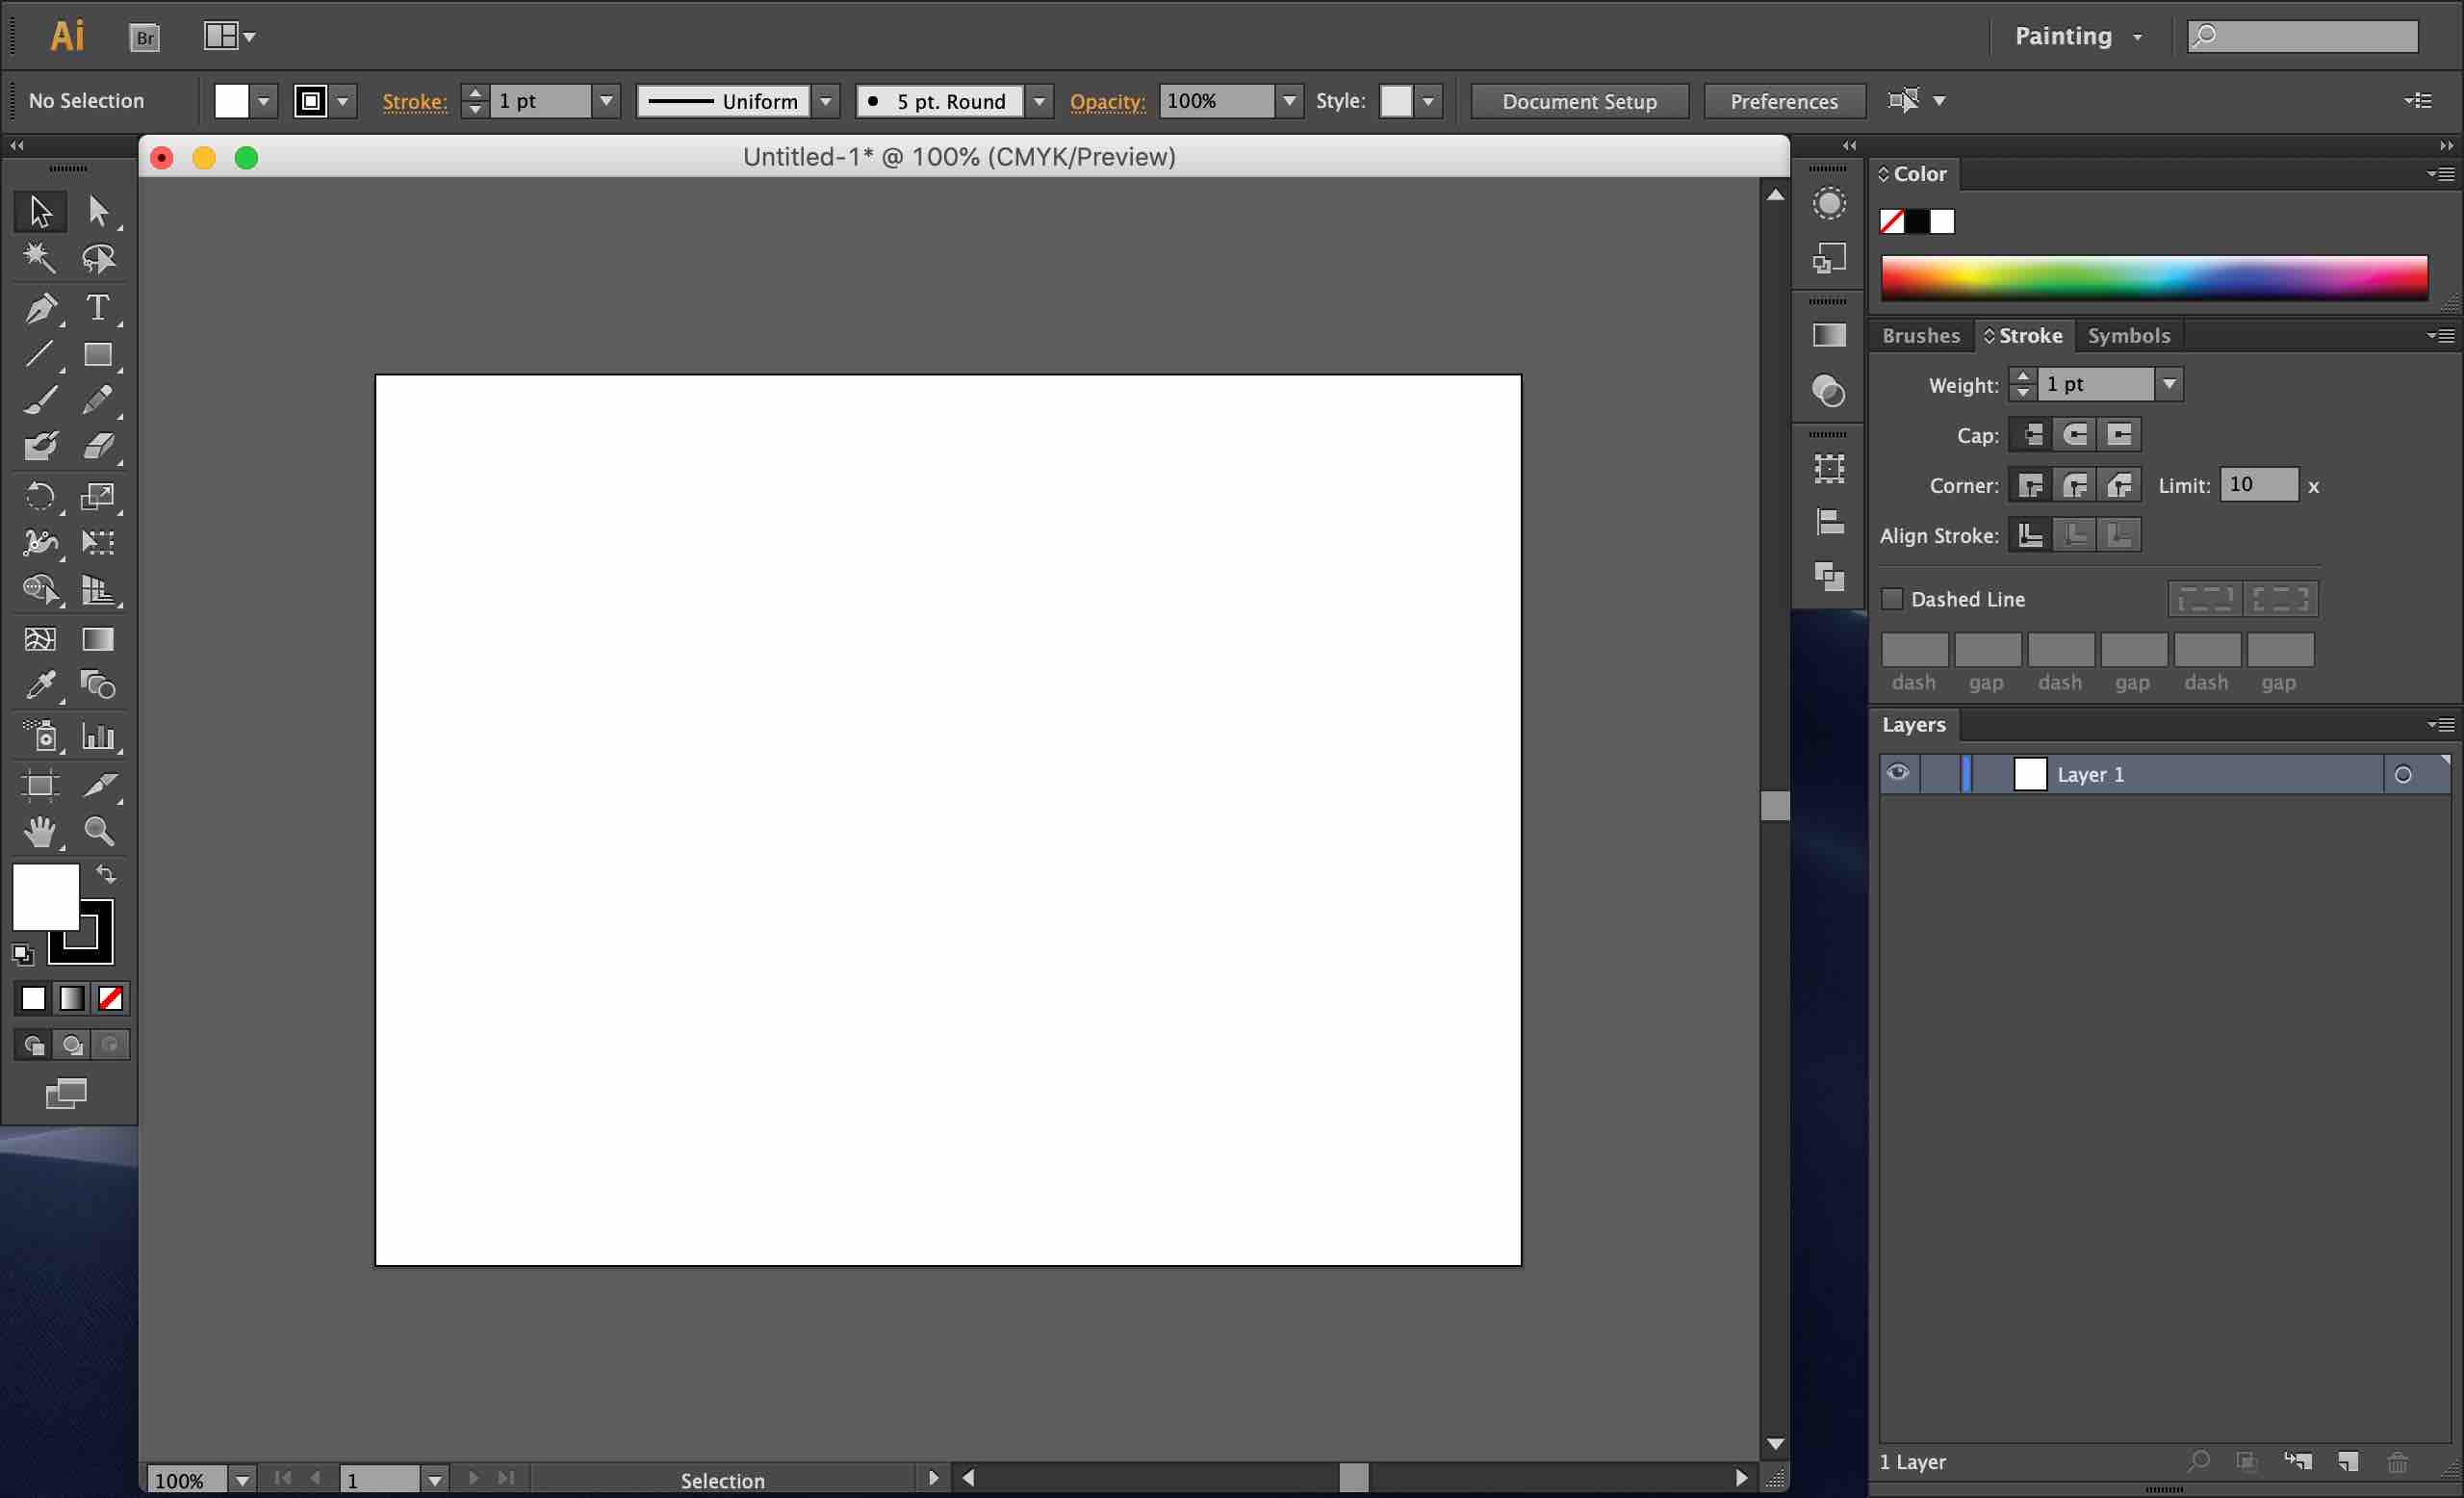Click the Document Setup button
The image size is (2464, 1498).
click(x=1579, y=101)
